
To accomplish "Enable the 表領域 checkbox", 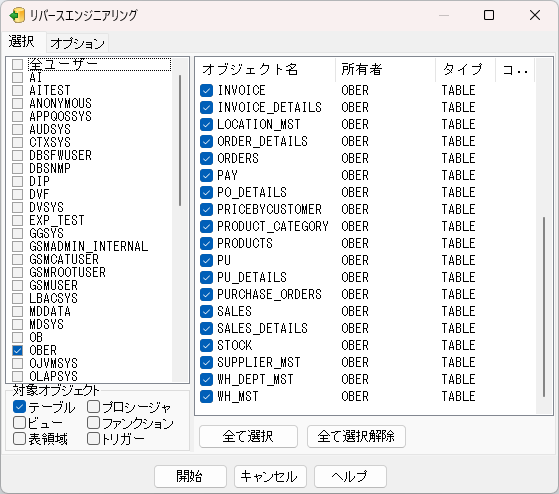I will pos(20,439).
